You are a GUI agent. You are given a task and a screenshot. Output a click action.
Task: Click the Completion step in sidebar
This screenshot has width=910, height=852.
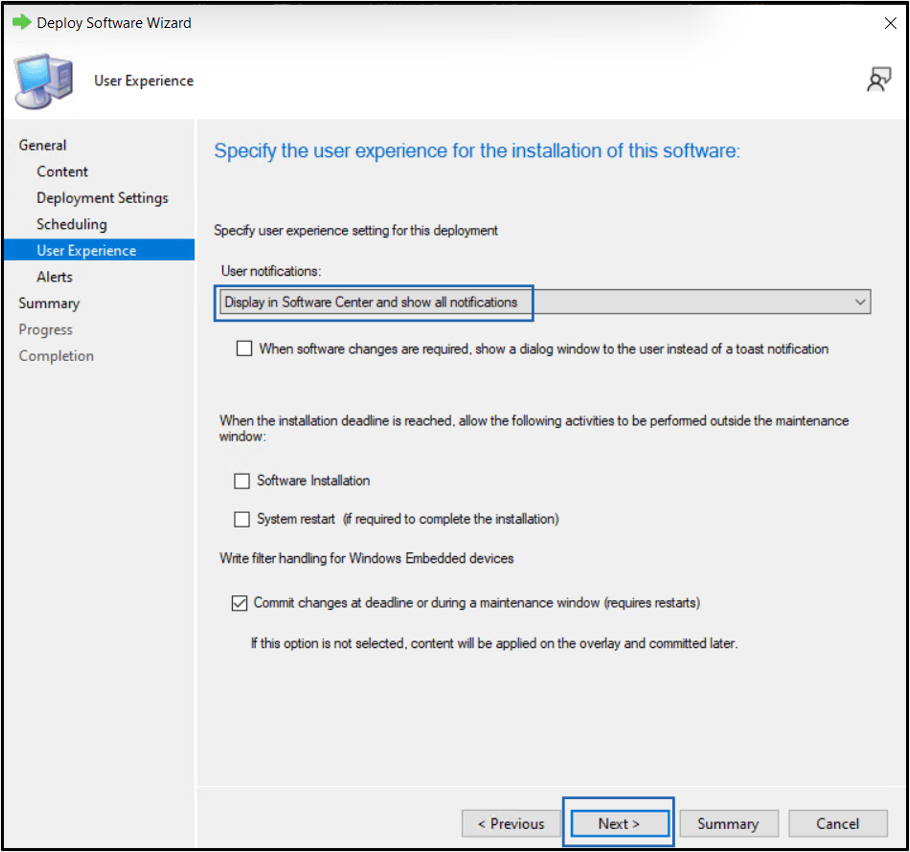tap(56, 356)
